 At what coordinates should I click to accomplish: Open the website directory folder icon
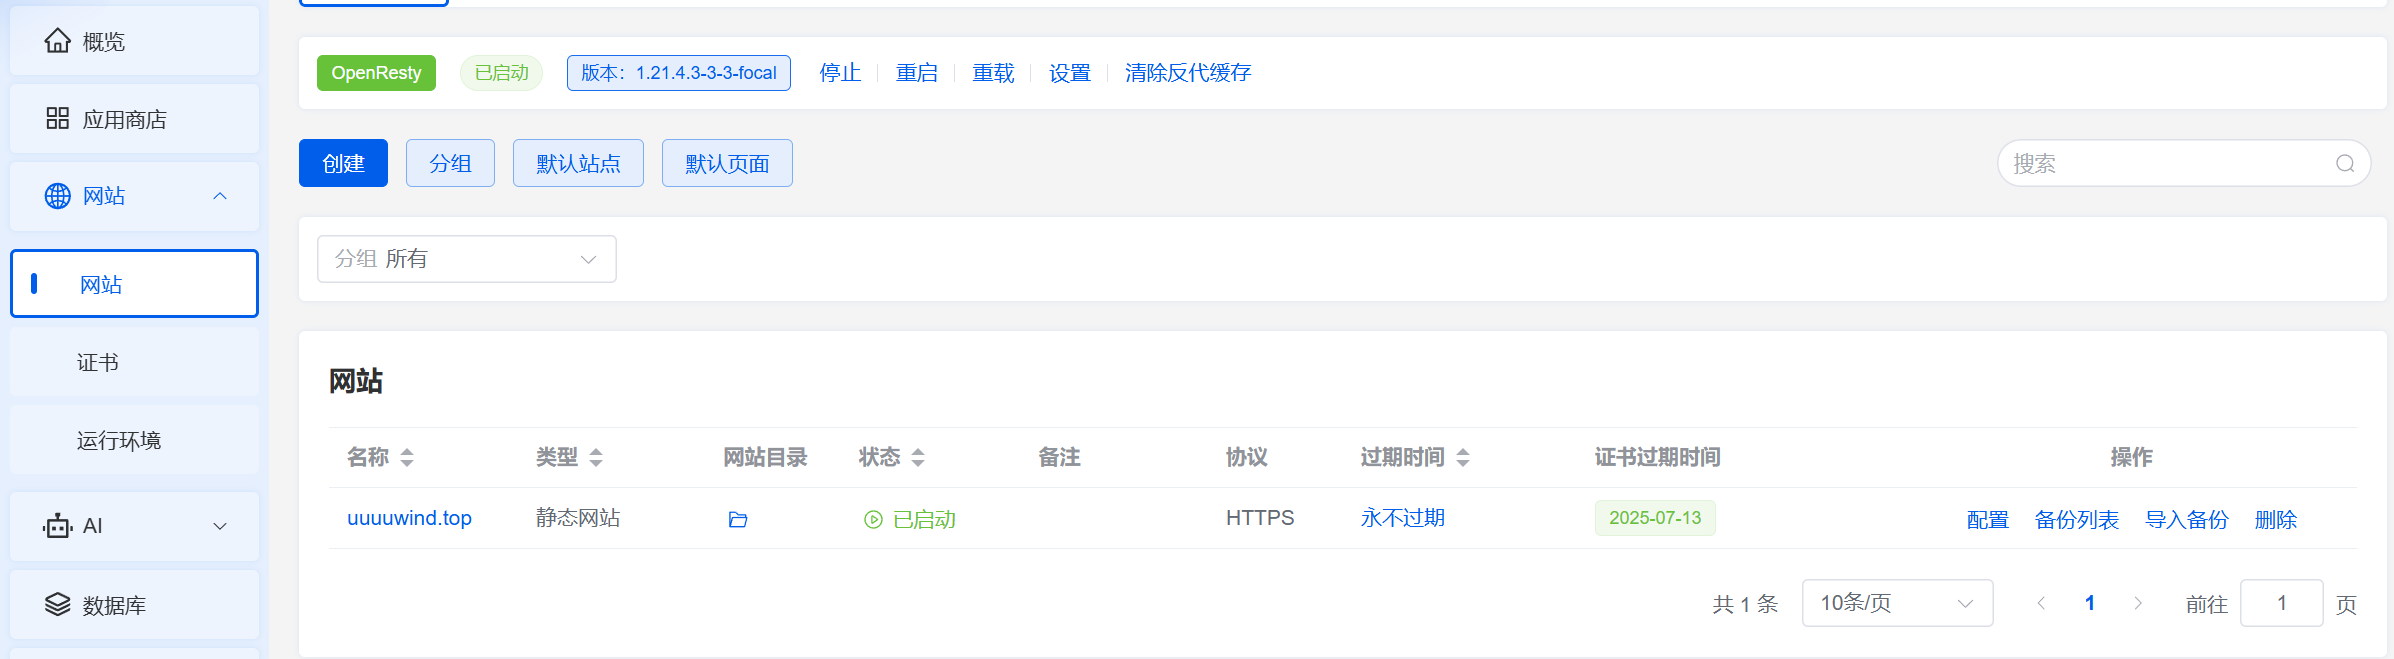coord(738,519)
